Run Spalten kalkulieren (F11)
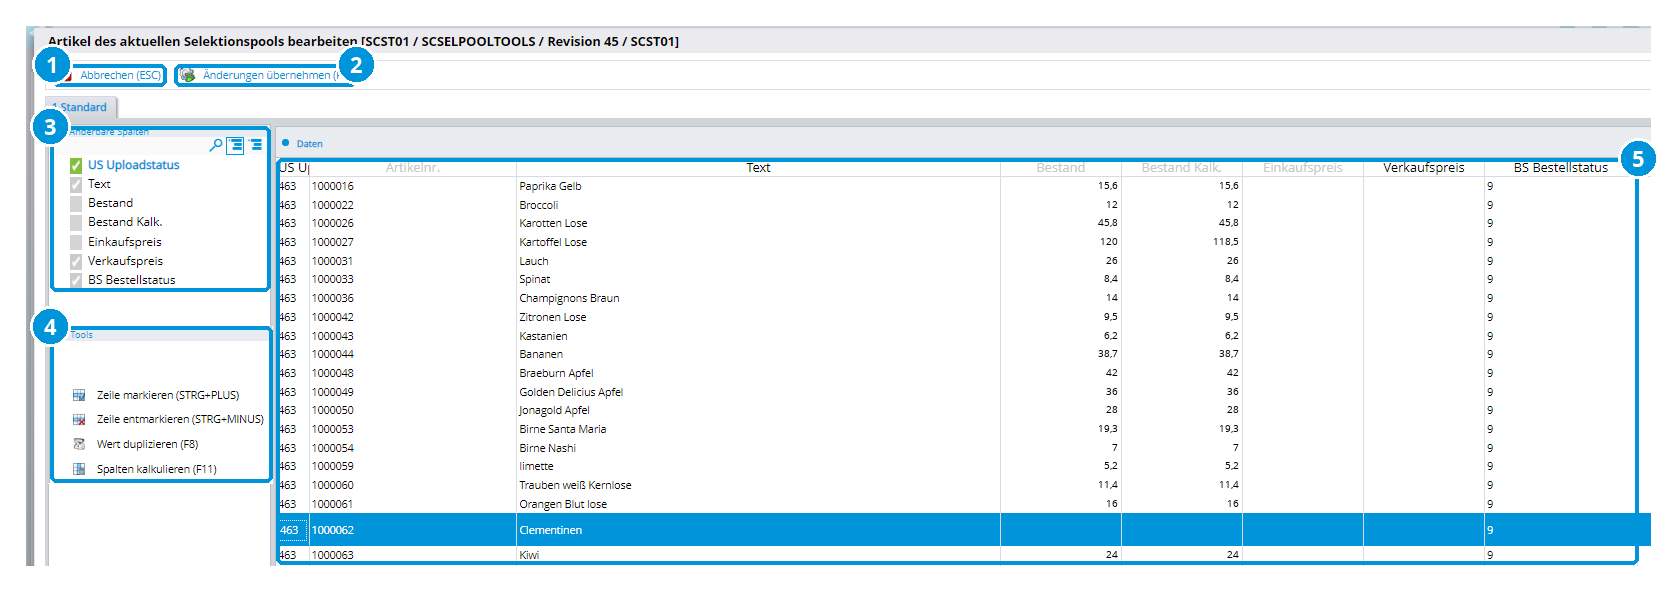1677x592 pixels. pos(157,469)
